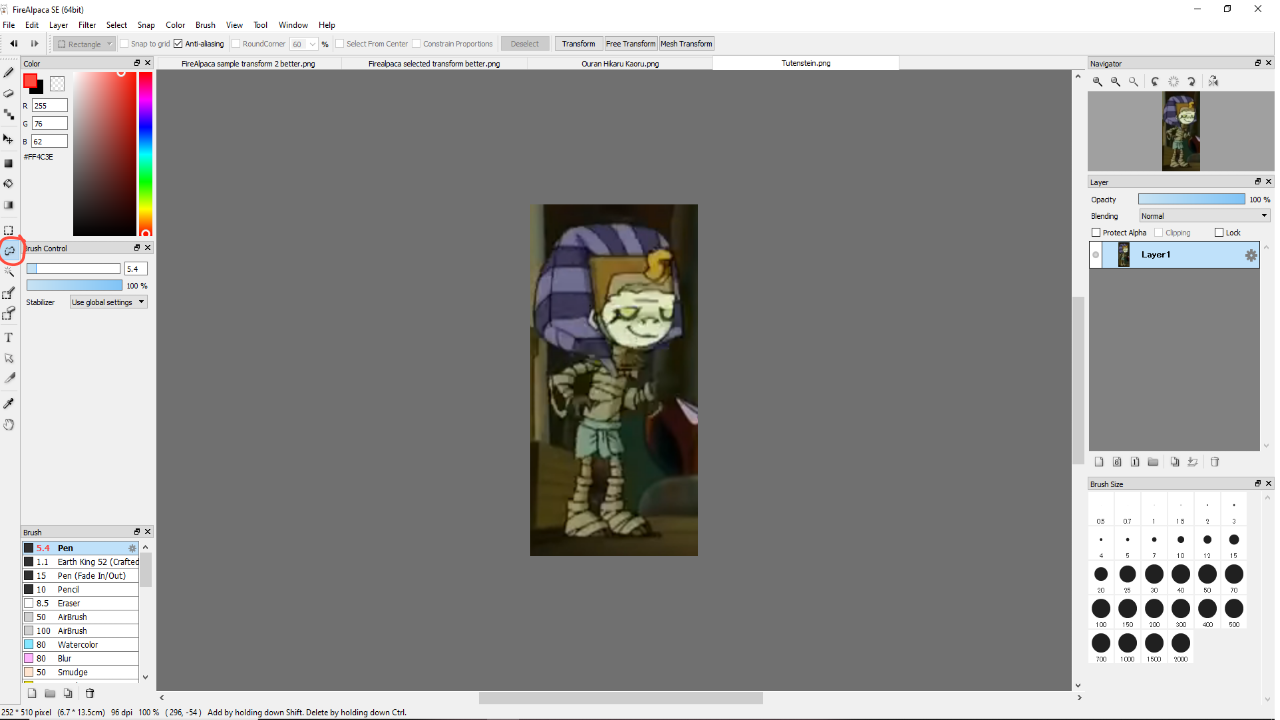Open the Filter menu
This screenshot has height=720, width=1280.
click(87, 25)
